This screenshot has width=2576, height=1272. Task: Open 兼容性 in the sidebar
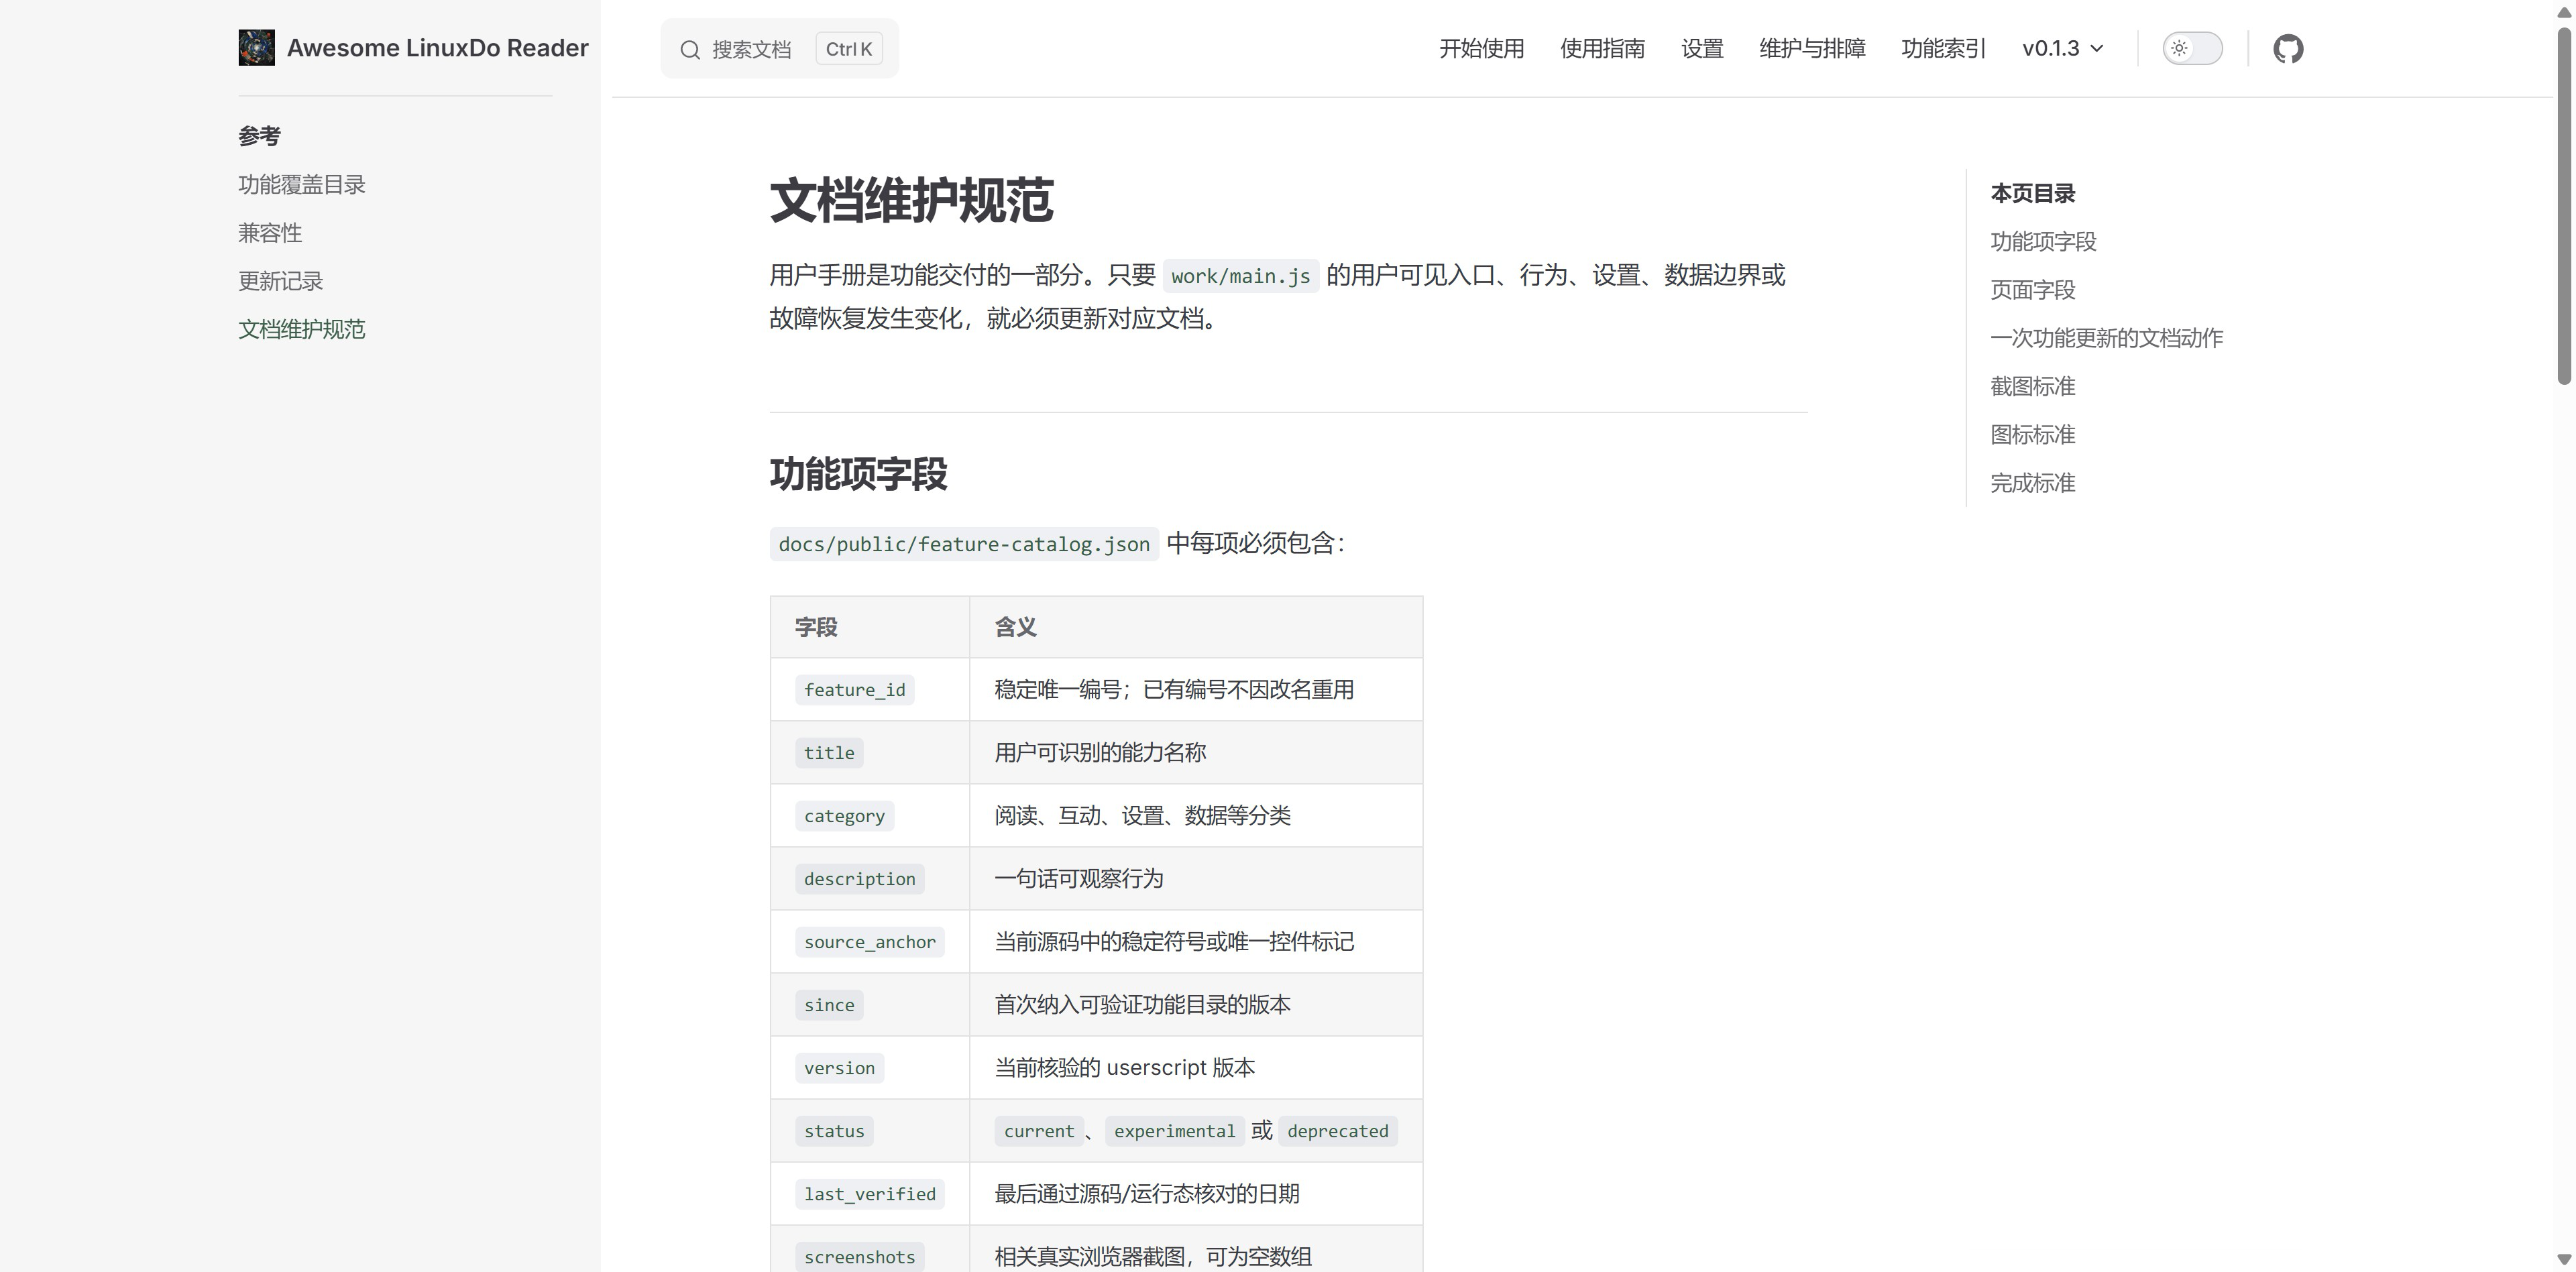(x=270, y=233)
